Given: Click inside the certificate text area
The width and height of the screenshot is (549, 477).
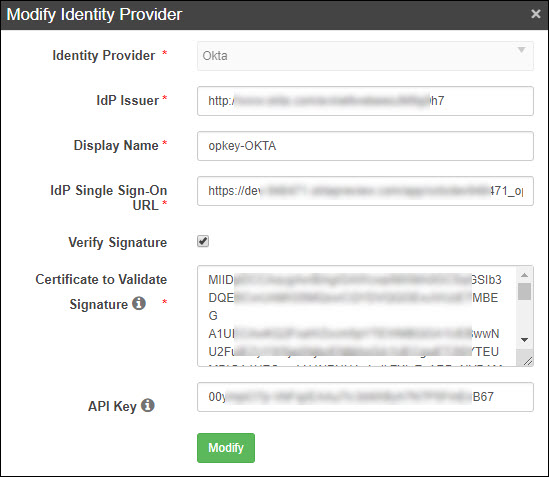Looking at the screenshot, I should (x=356, y=316).
